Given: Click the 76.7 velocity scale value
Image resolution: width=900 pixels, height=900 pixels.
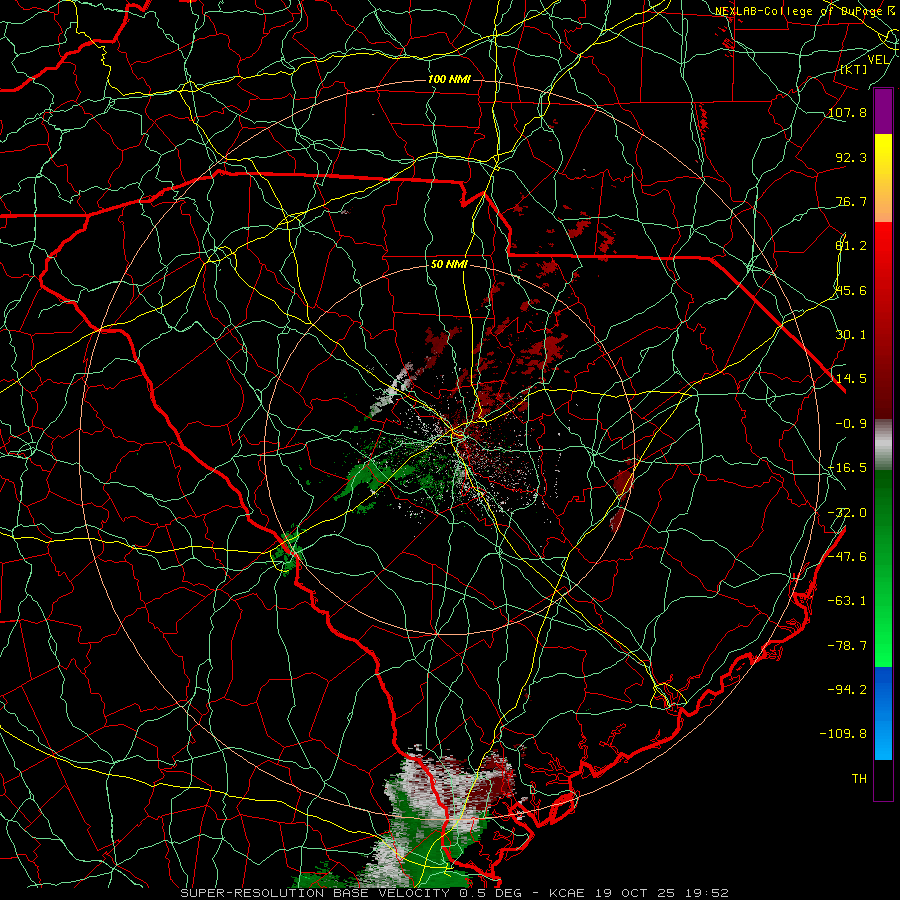Looking at the screenshot, I should tap(851, 201).
